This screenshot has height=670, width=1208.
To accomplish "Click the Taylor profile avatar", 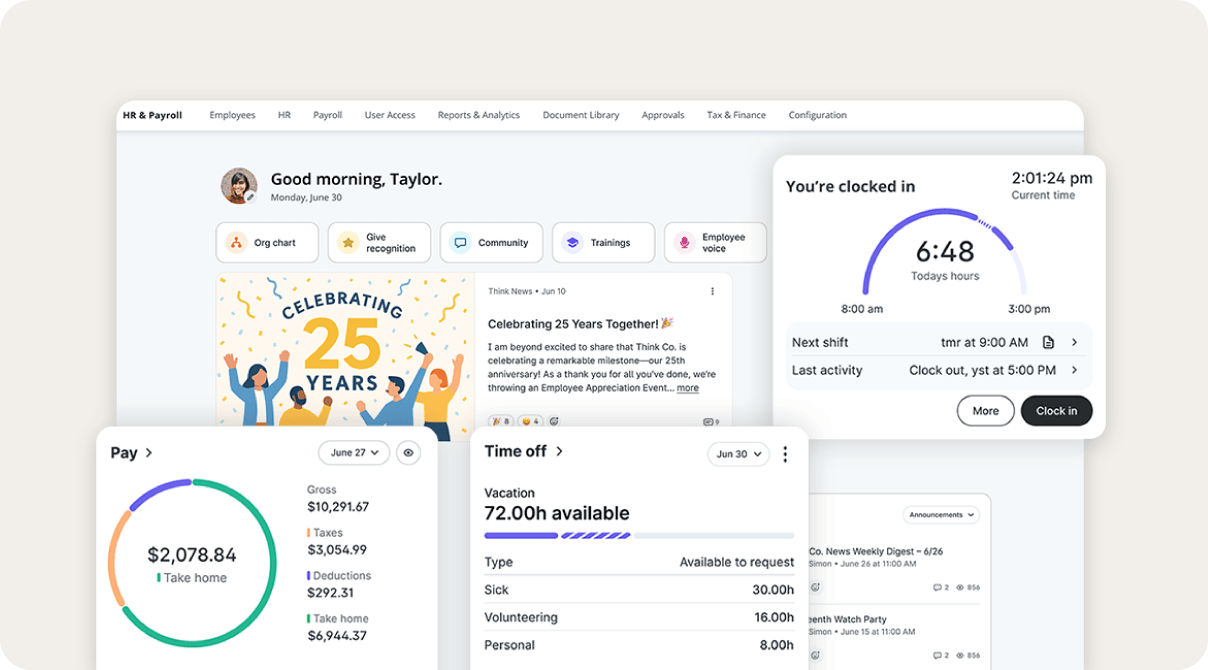I will point(239,185).
